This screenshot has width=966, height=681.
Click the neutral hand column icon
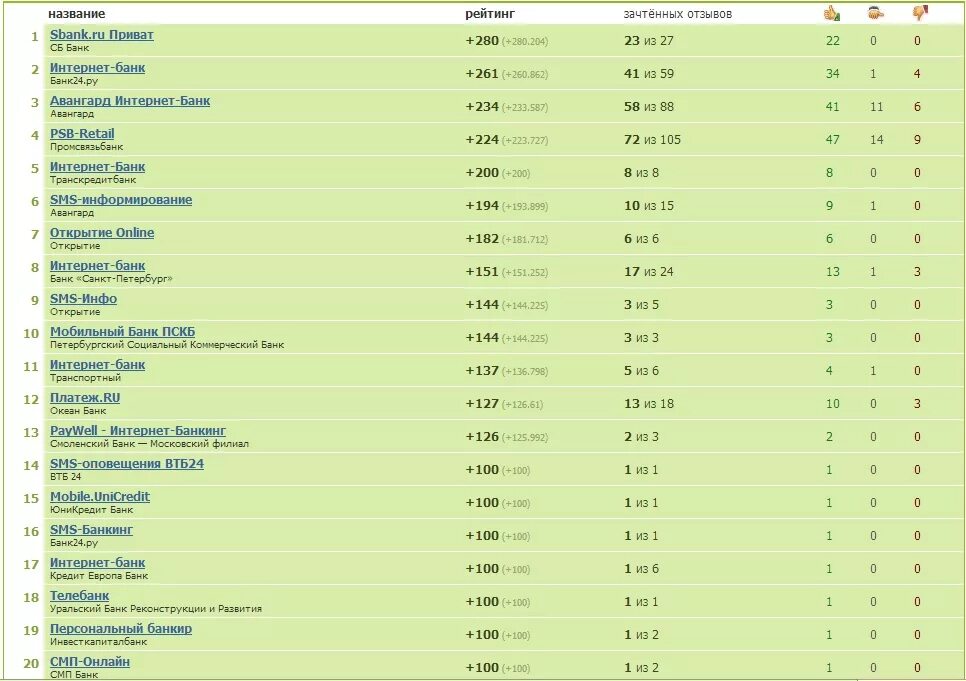click(875, 13)
